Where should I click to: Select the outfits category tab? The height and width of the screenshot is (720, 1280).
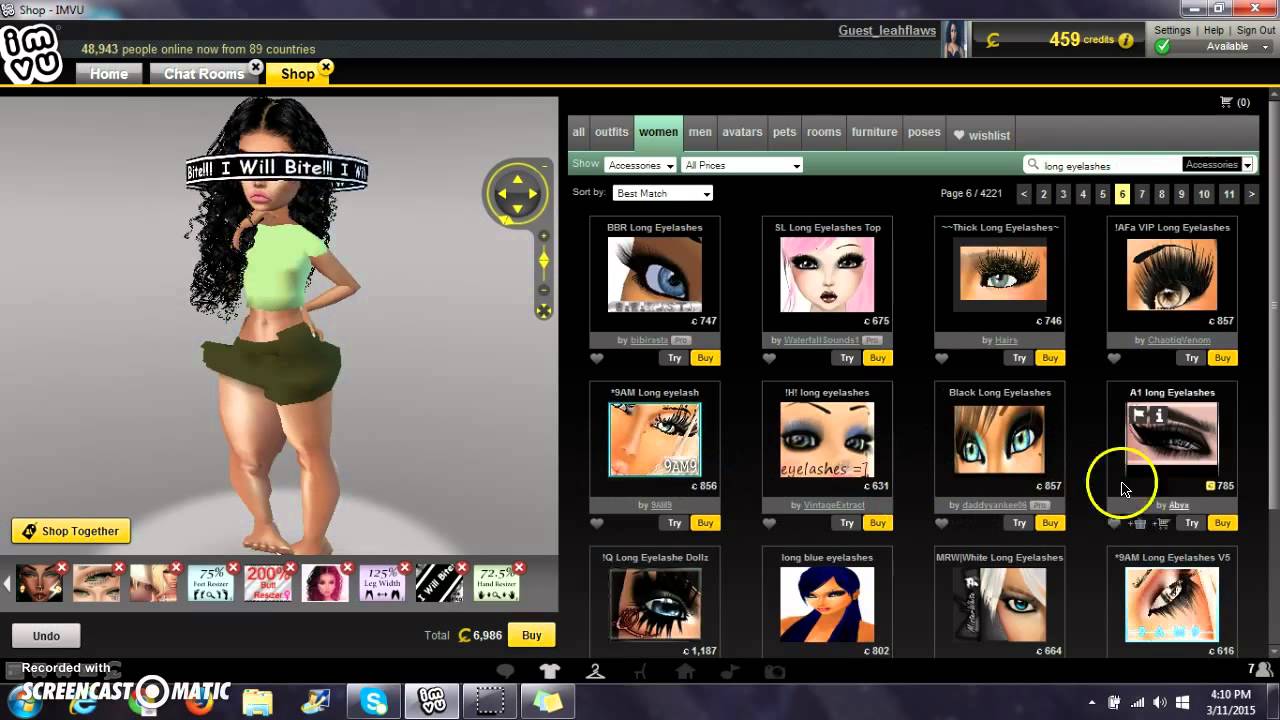(611, 132)
